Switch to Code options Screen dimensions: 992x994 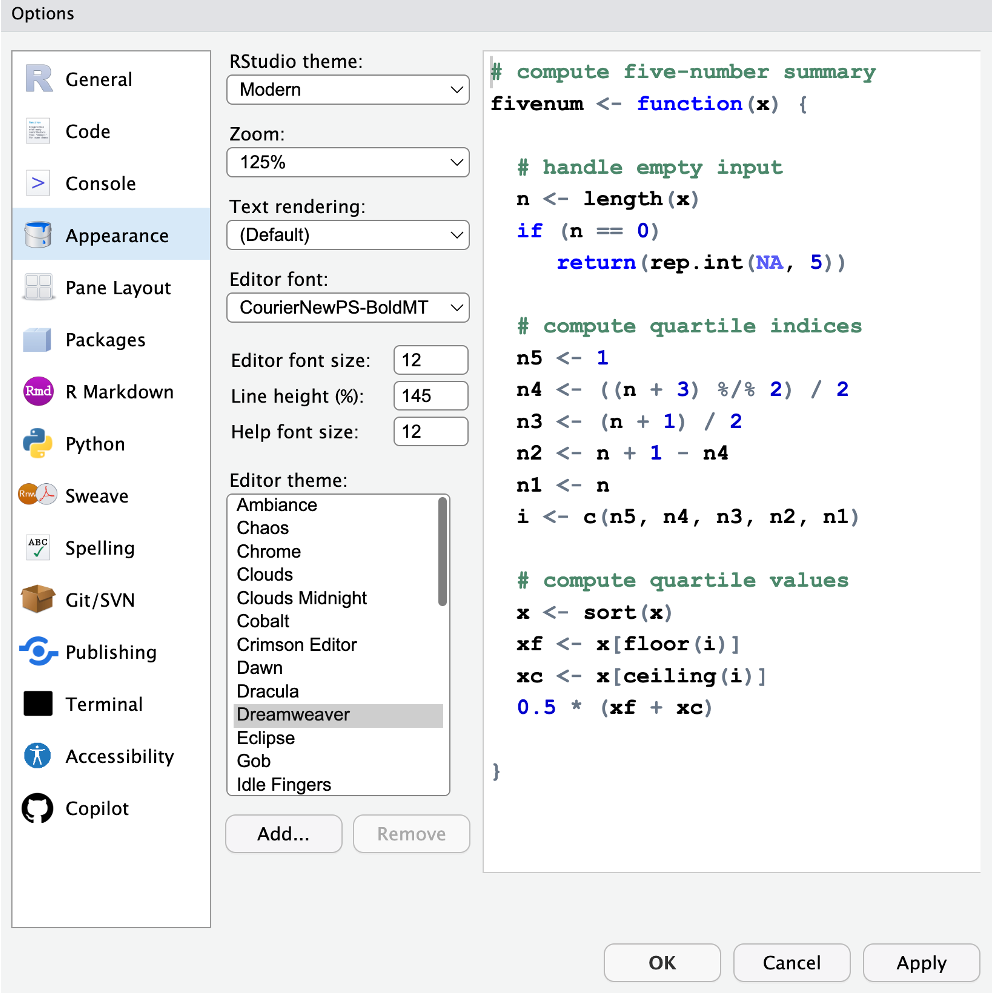tap(111, 131)
